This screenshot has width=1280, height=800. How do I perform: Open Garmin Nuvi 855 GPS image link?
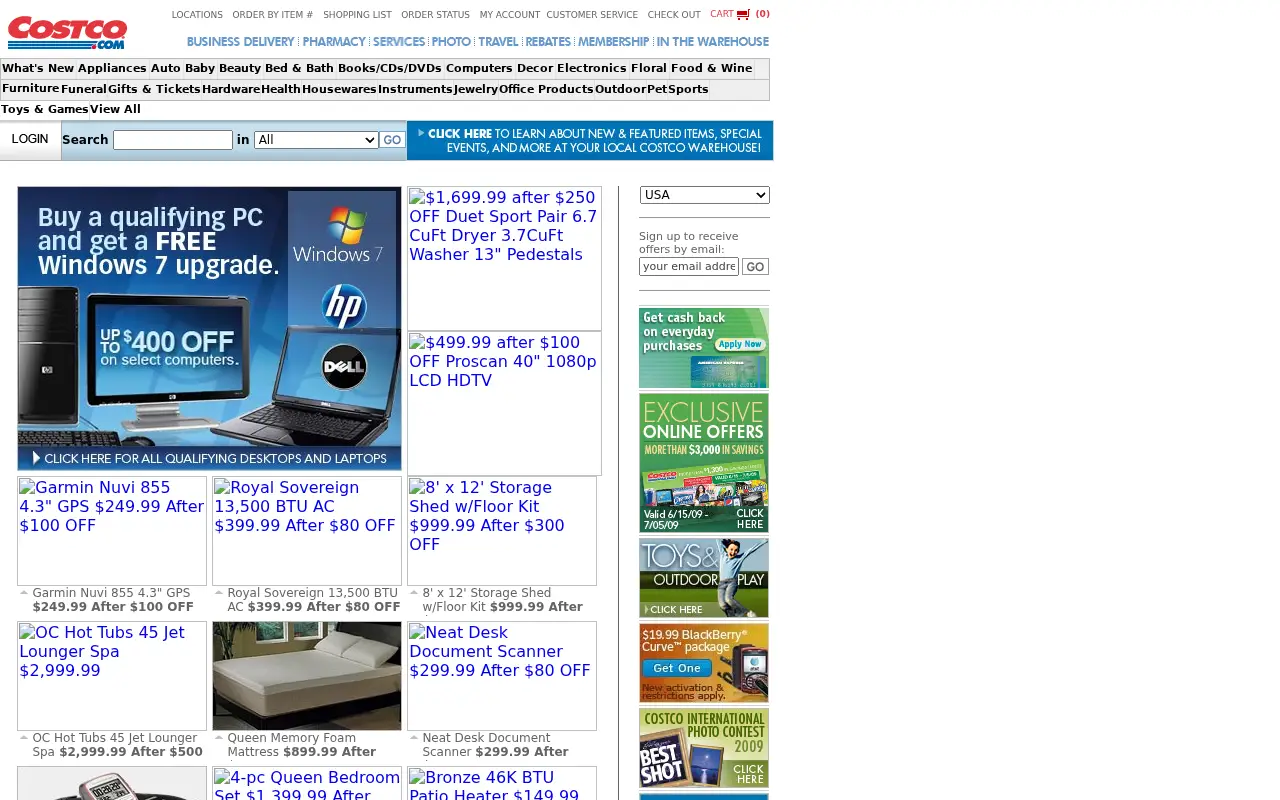(x=112, y=531)
